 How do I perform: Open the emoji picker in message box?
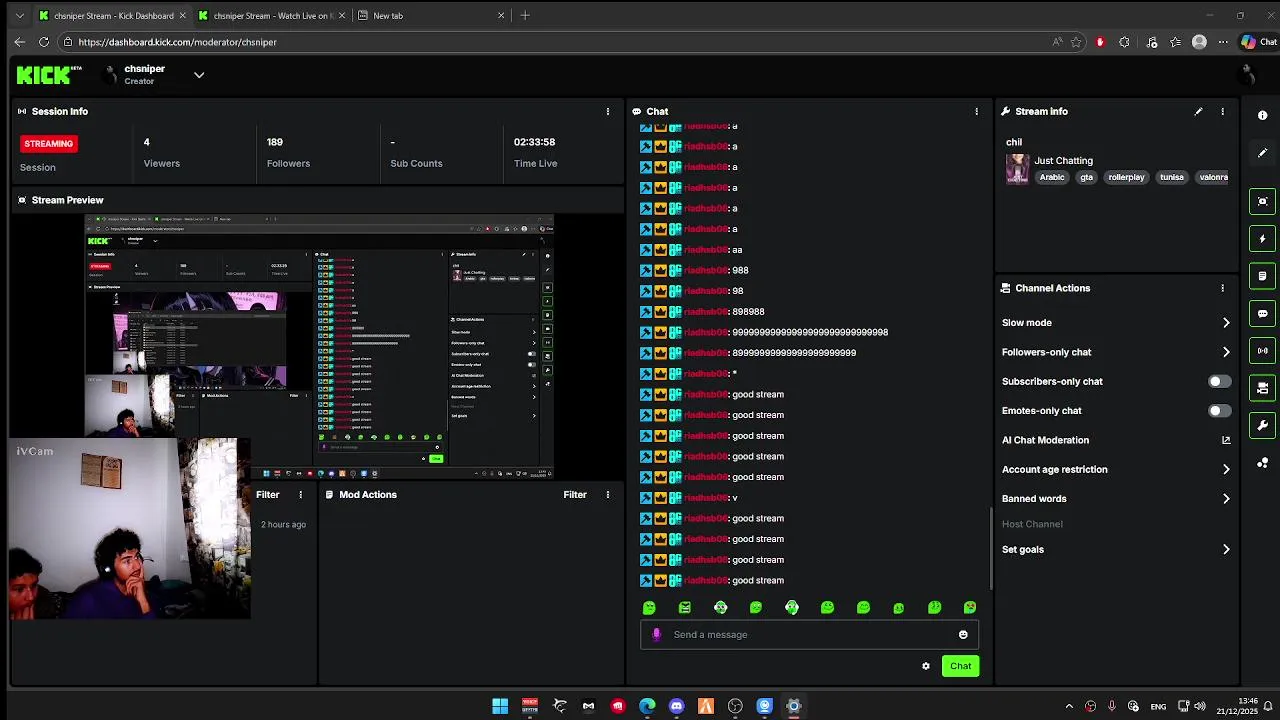963,634
